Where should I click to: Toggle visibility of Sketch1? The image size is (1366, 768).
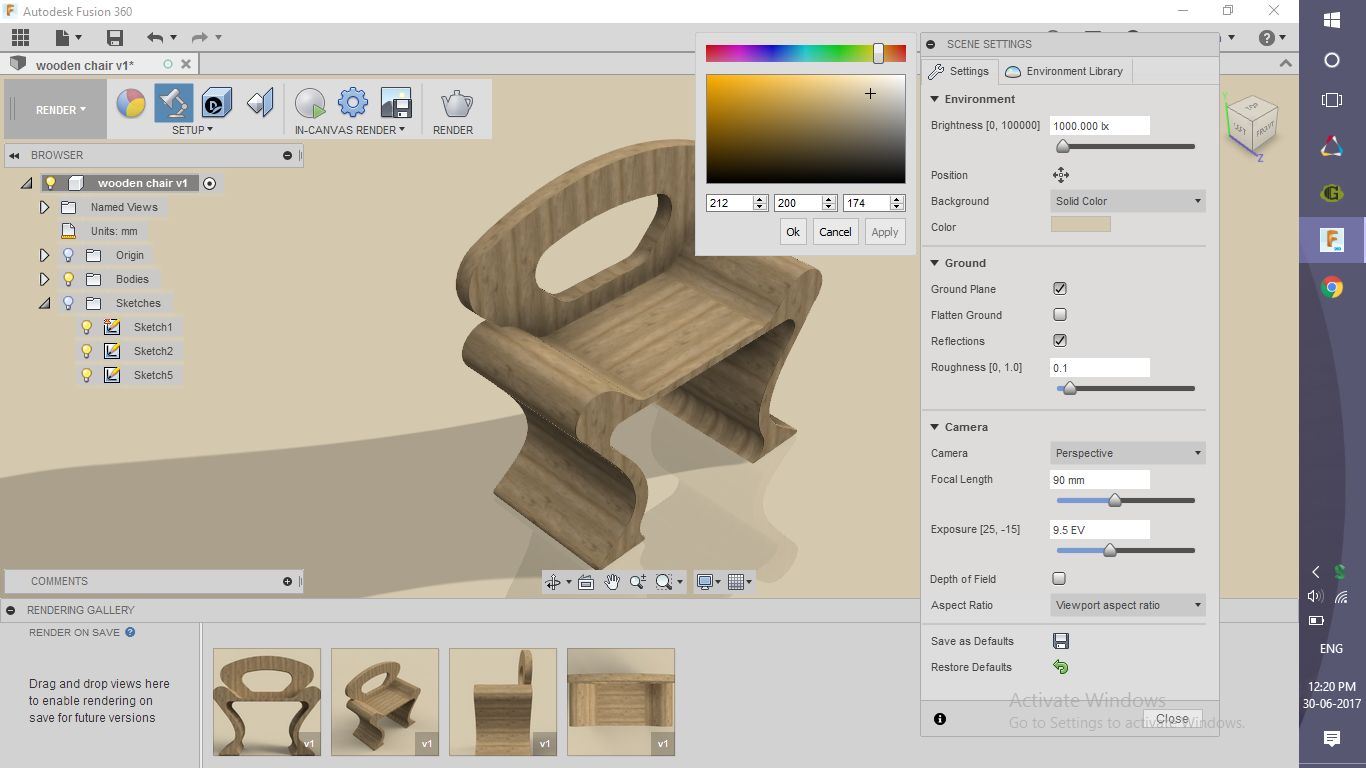87,327
